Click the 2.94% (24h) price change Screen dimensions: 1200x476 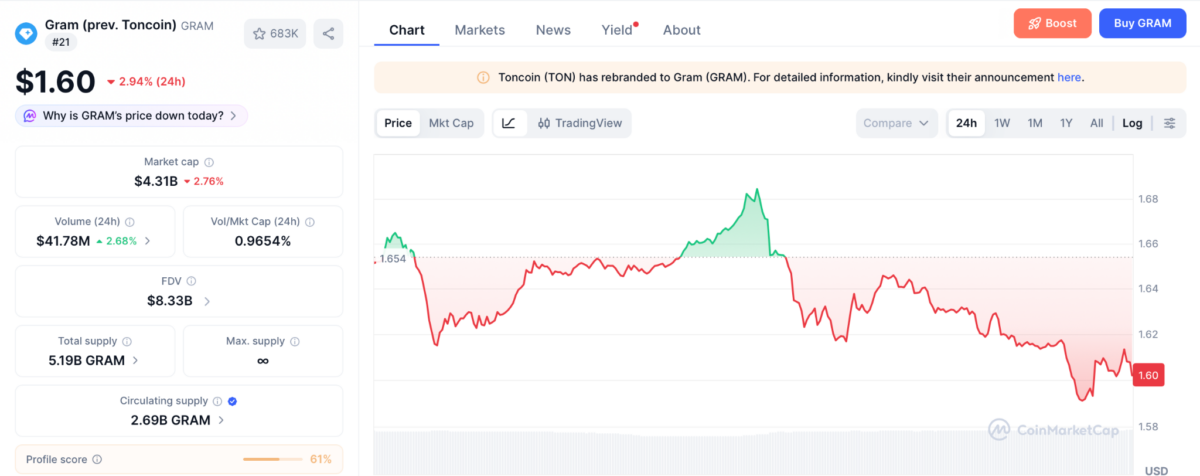coord(145,82)
